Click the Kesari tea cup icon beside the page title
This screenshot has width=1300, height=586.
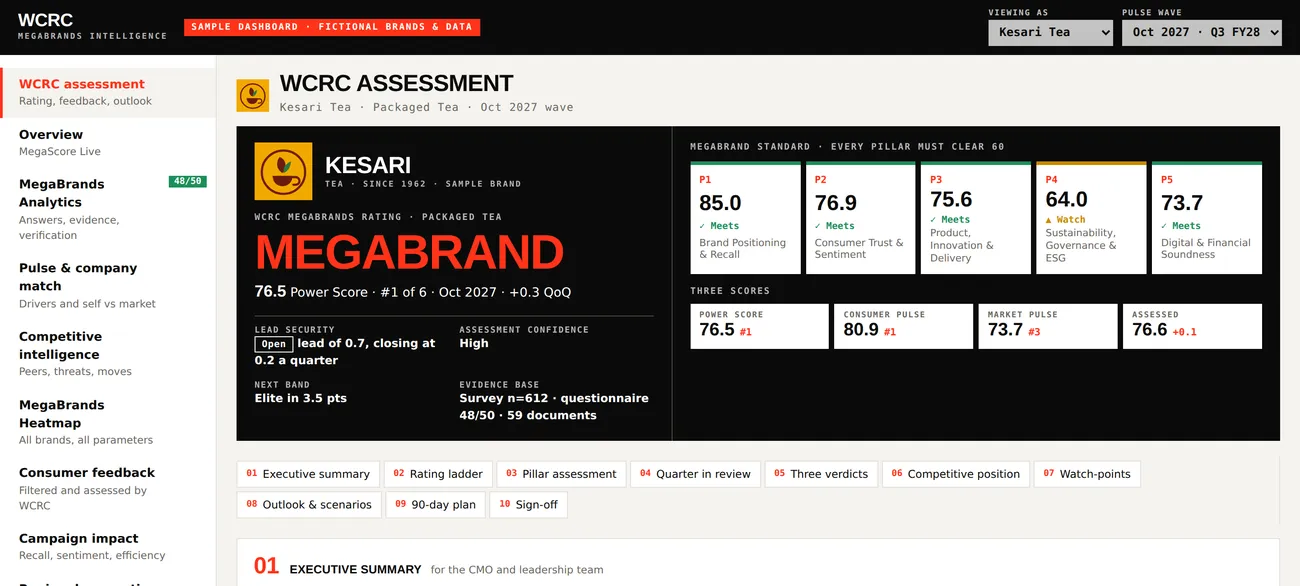[252, 96]
